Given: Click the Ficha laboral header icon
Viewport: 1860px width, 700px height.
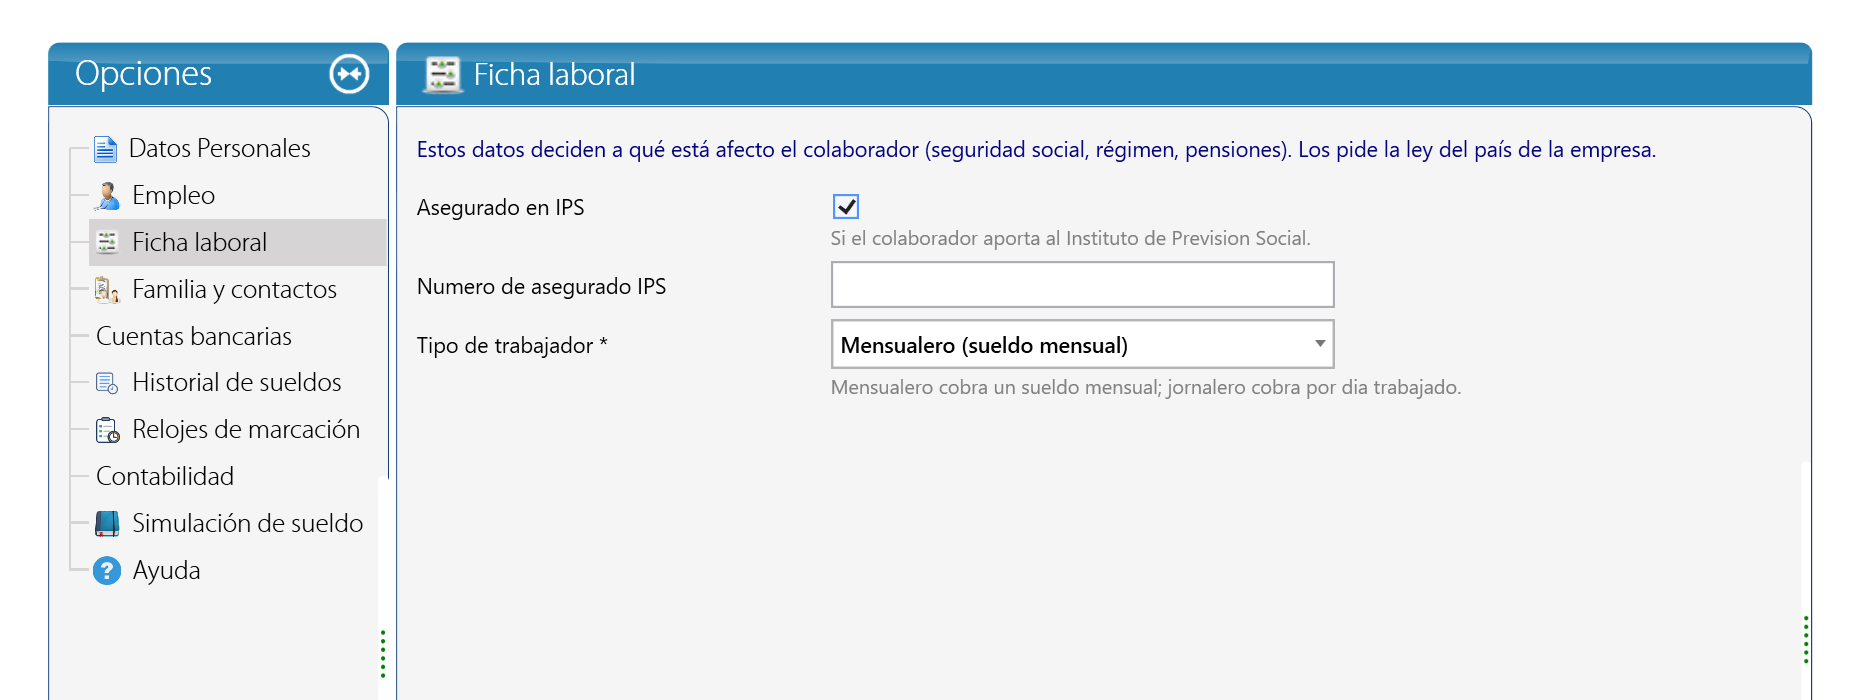Looking at the screenshot, I should [442, 75].
